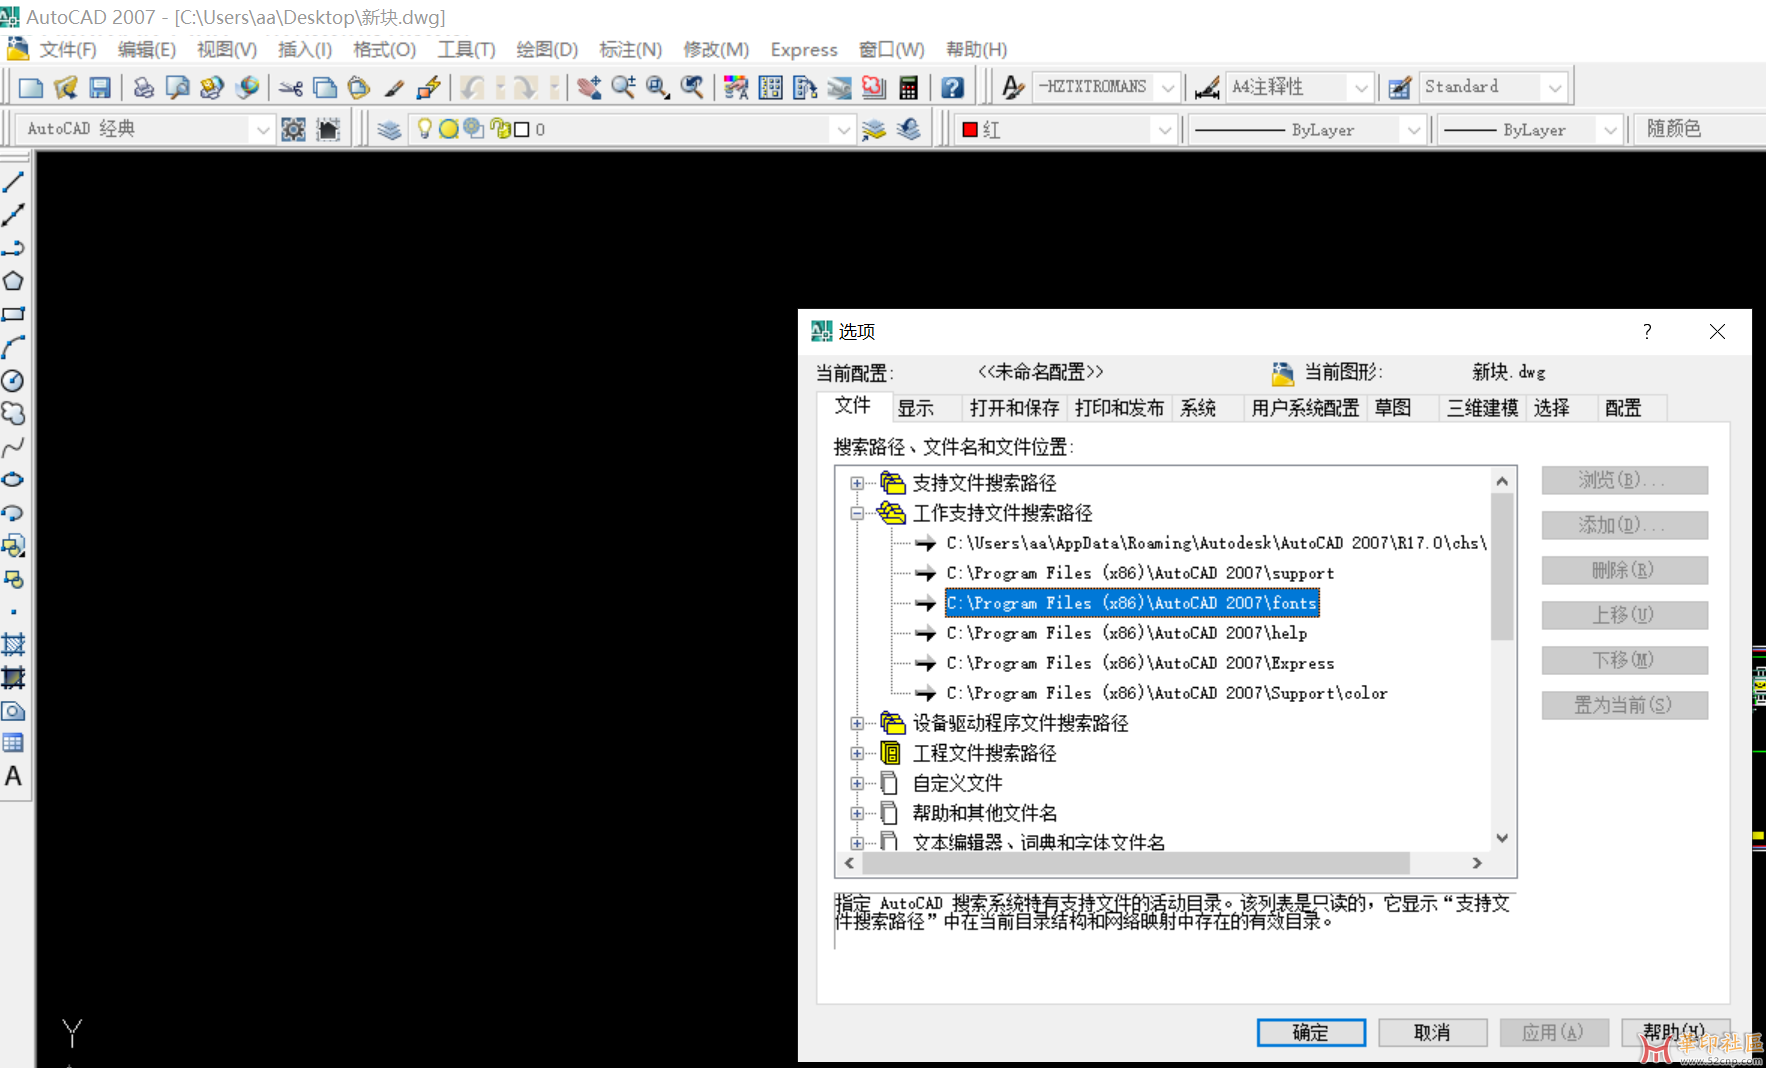Open the 工具(T) menu
1766x1068 pixels.
click(x=466, y=49)
